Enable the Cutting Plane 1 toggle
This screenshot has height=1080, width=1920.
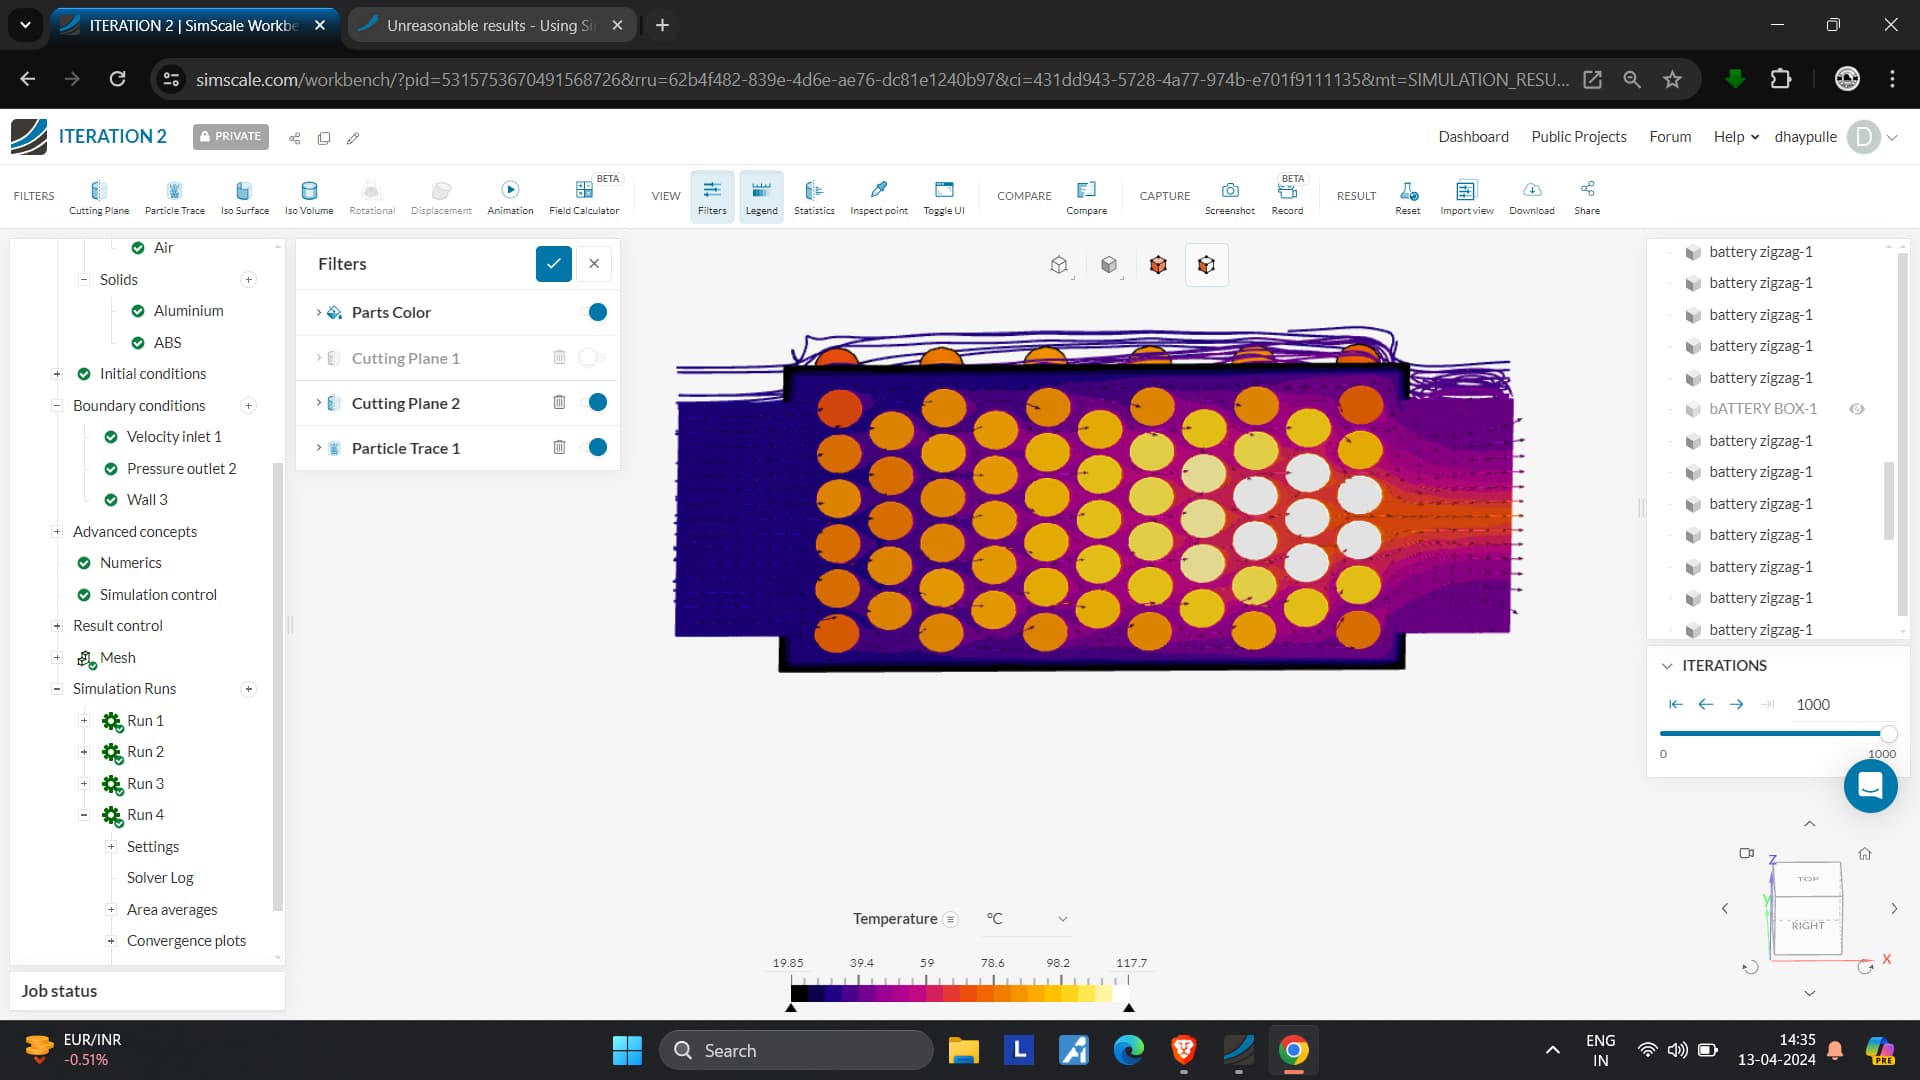pos(591,357)
